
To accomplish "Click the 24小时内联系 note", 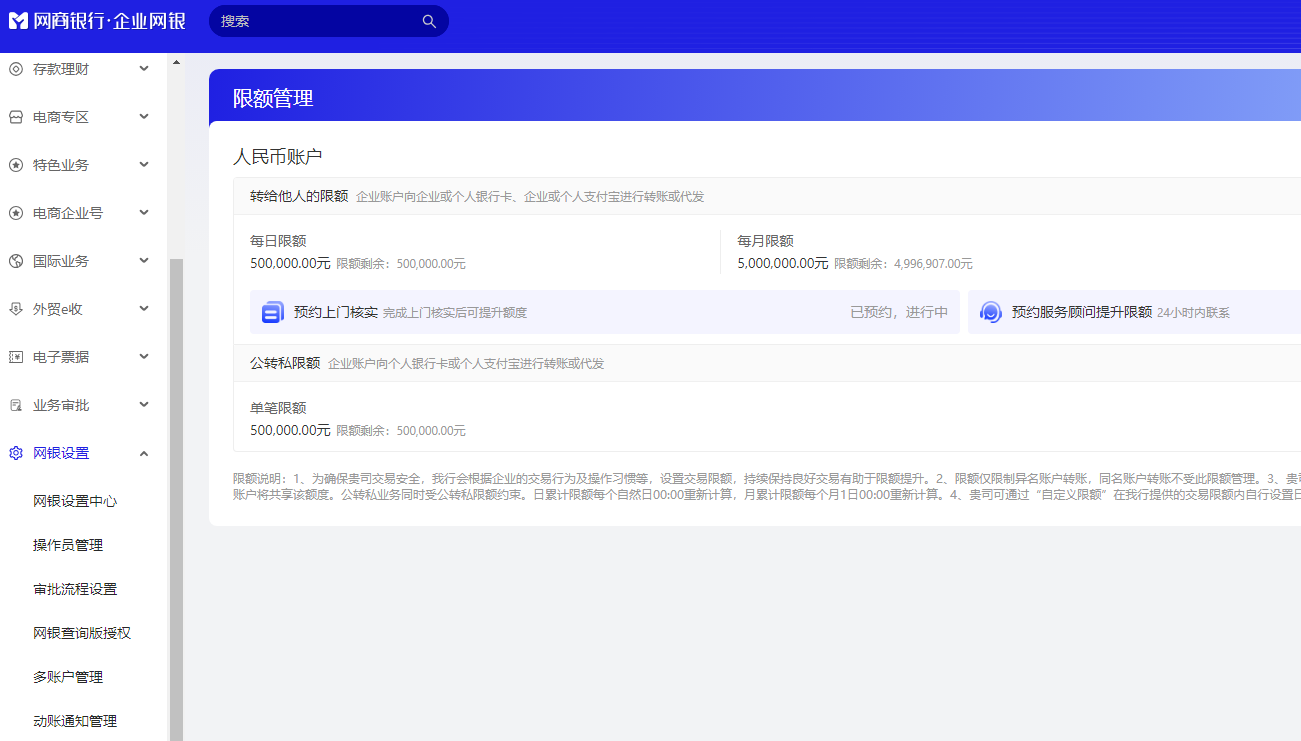I will click(1193, 313).
